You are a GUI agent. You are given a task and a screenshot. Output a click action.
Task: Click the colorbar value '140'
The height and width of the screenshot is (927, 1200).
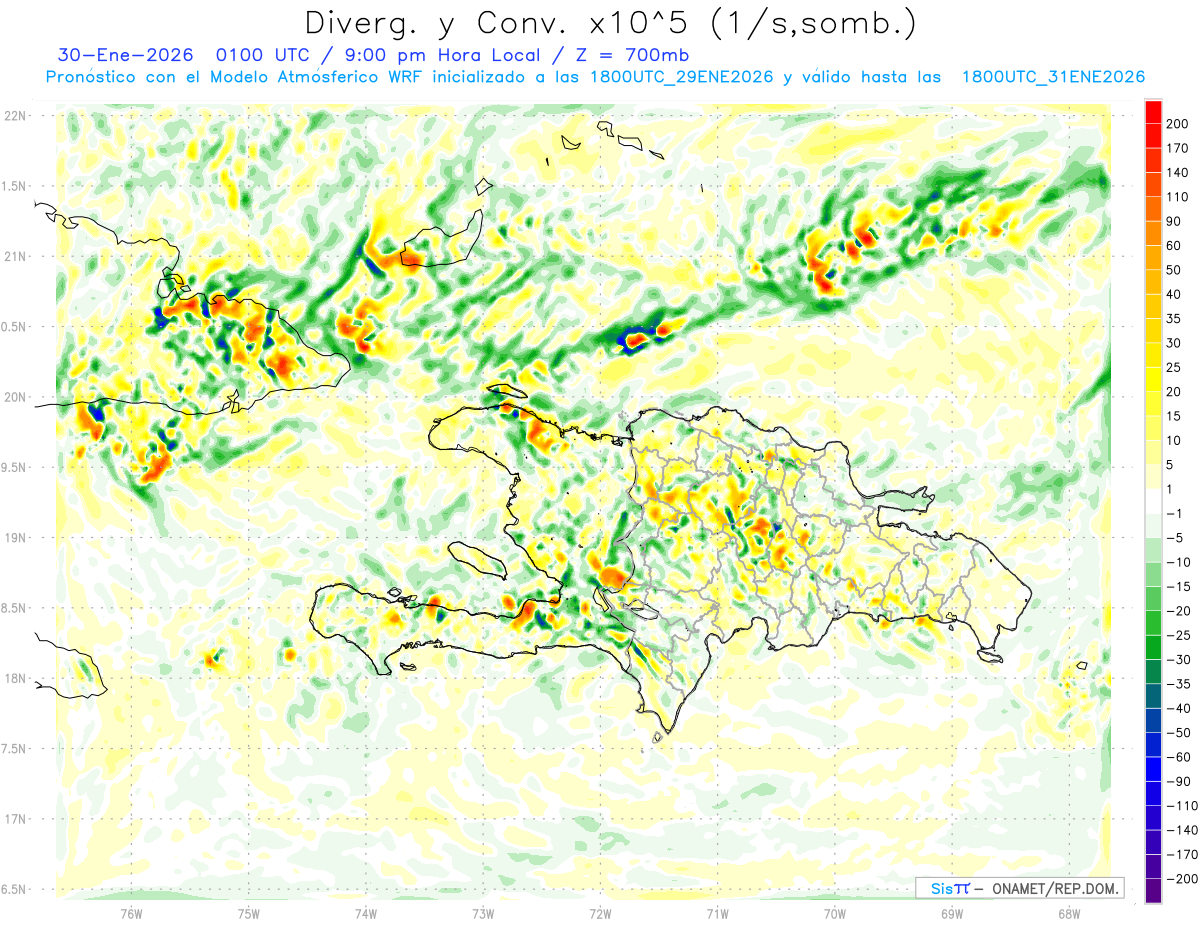tap(1178, 173)
